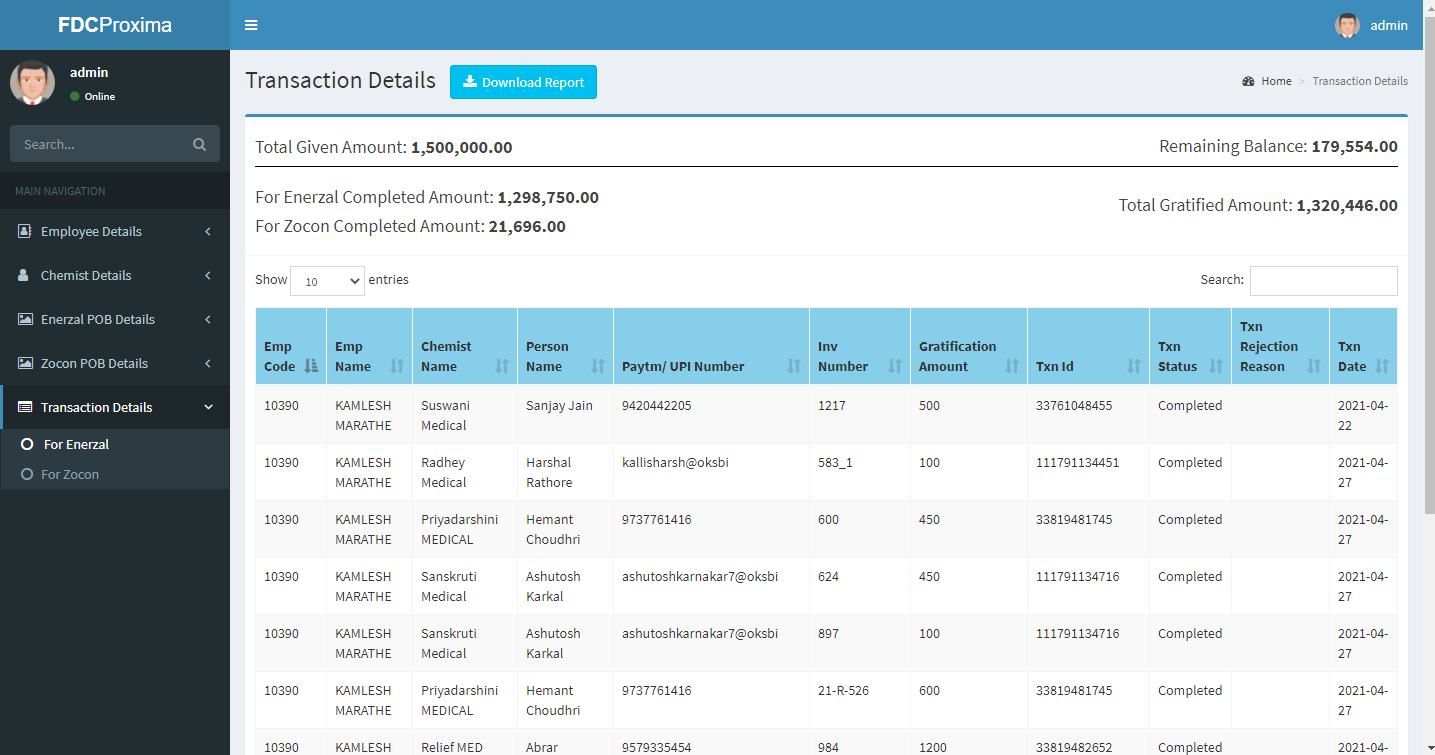This screenshot has height=755, width=1435.
Task: Click the Employee Details ID card icon
Action: 24,231
